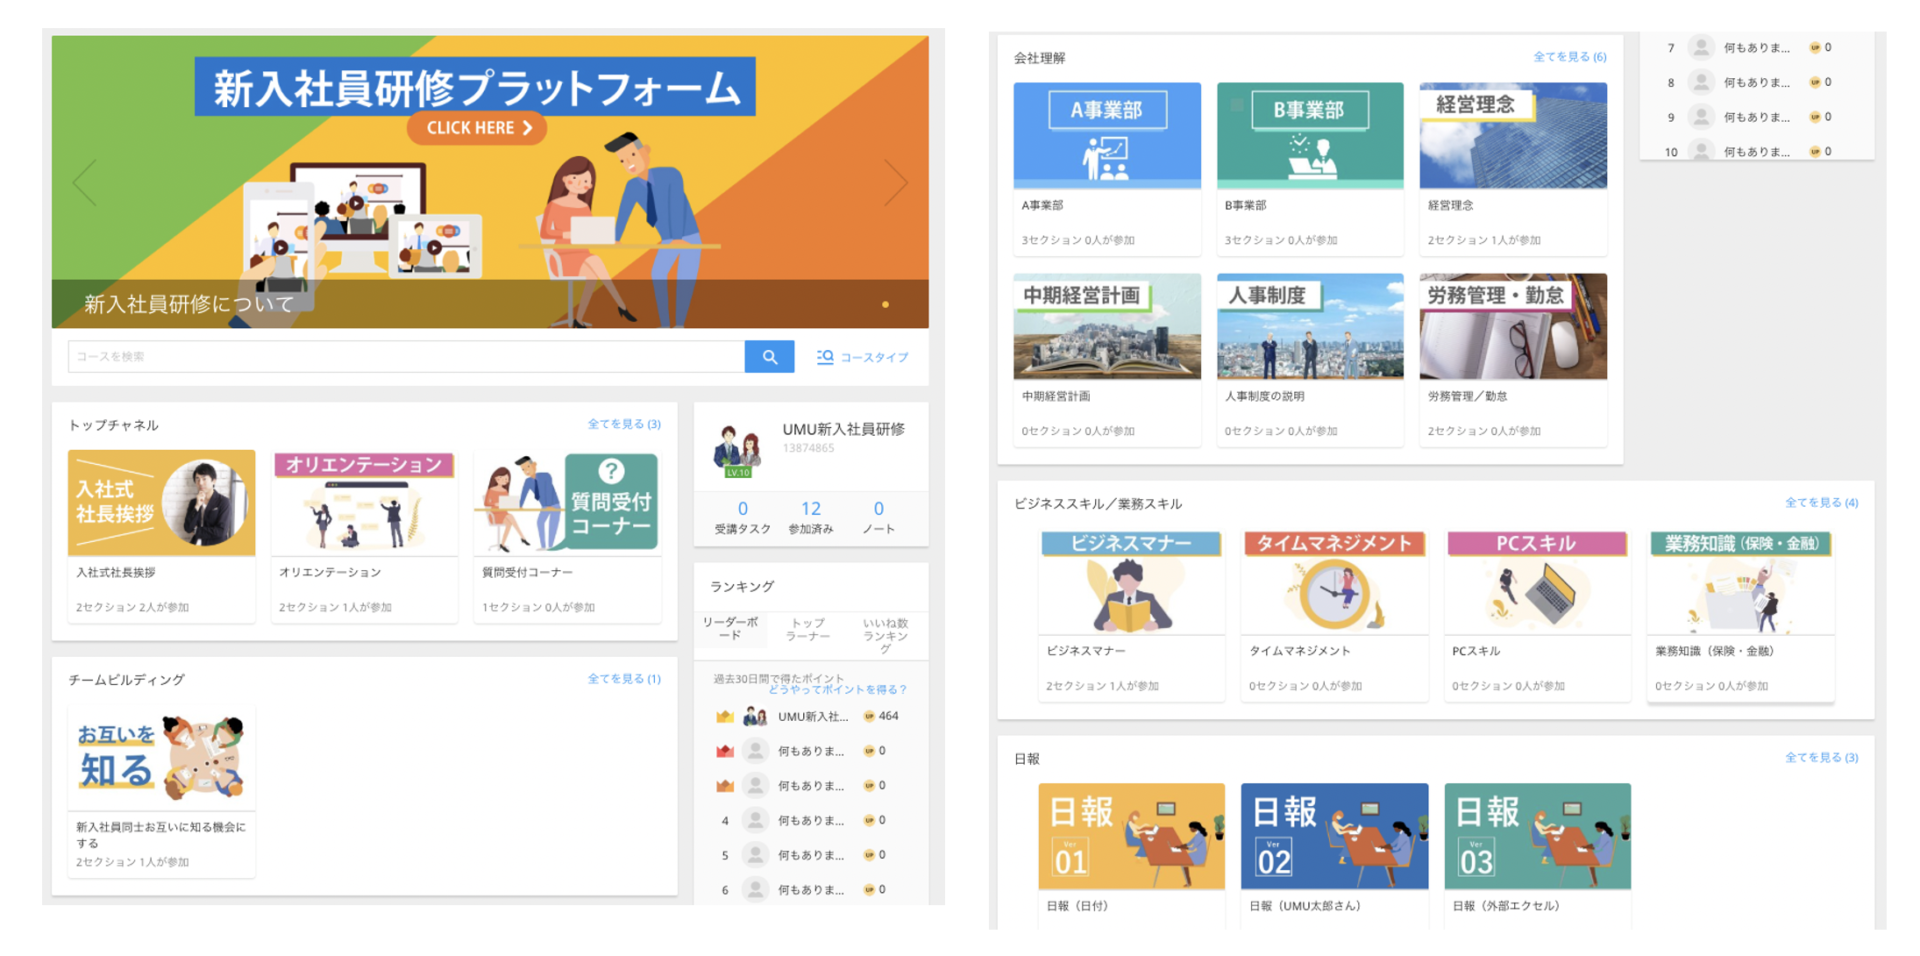
Task: Click 全てを見る (3) in the 日報 section
Action: pyautogui.click(x=1822, y=757)
